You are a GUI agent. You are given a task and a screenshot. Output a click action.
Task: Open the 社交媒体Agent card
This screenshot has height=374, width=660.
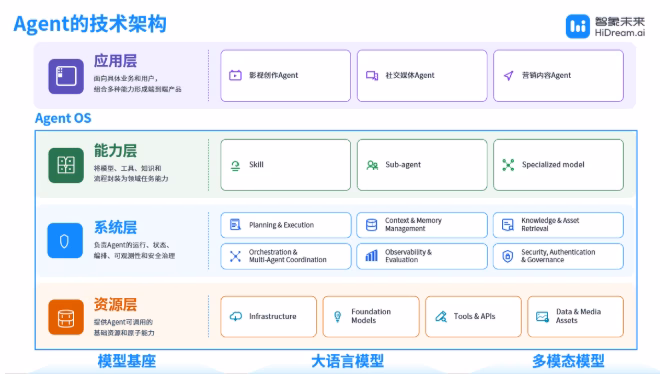422,76
